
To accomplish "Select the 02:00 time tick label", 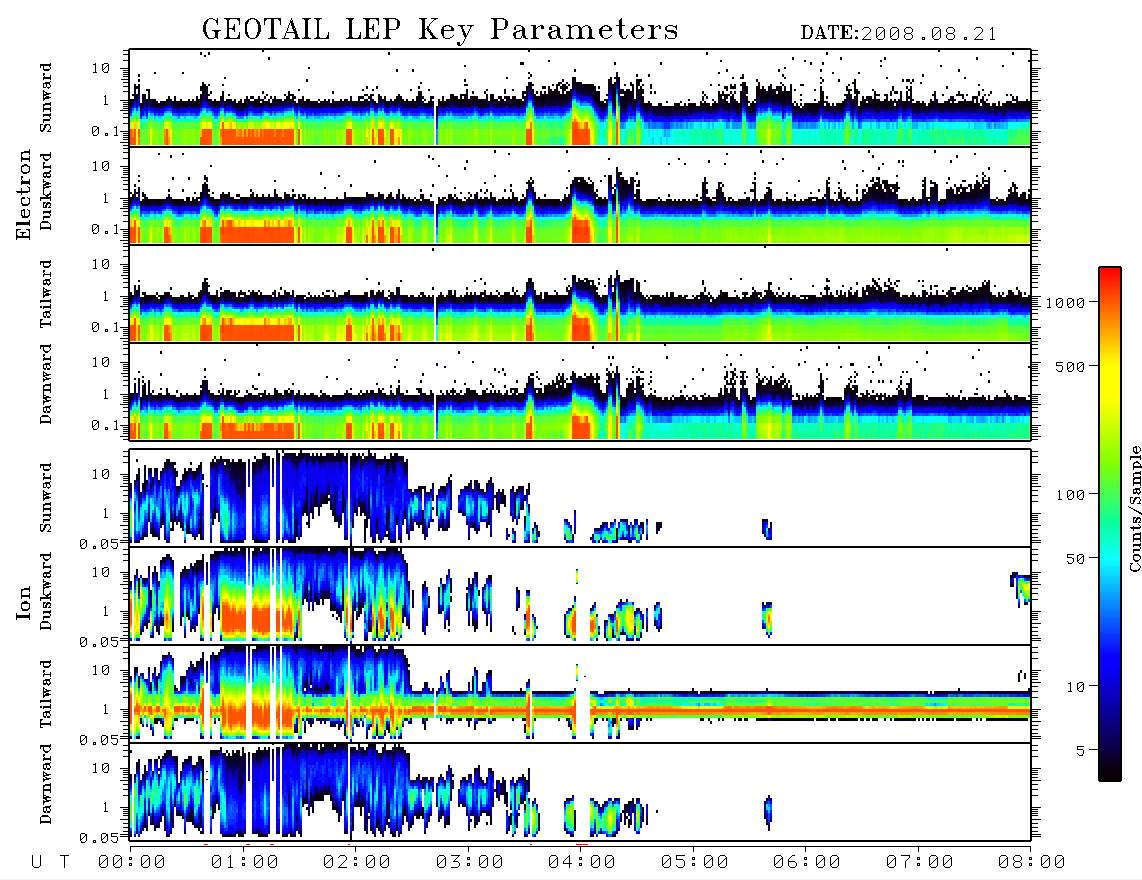I will (357, 863).
